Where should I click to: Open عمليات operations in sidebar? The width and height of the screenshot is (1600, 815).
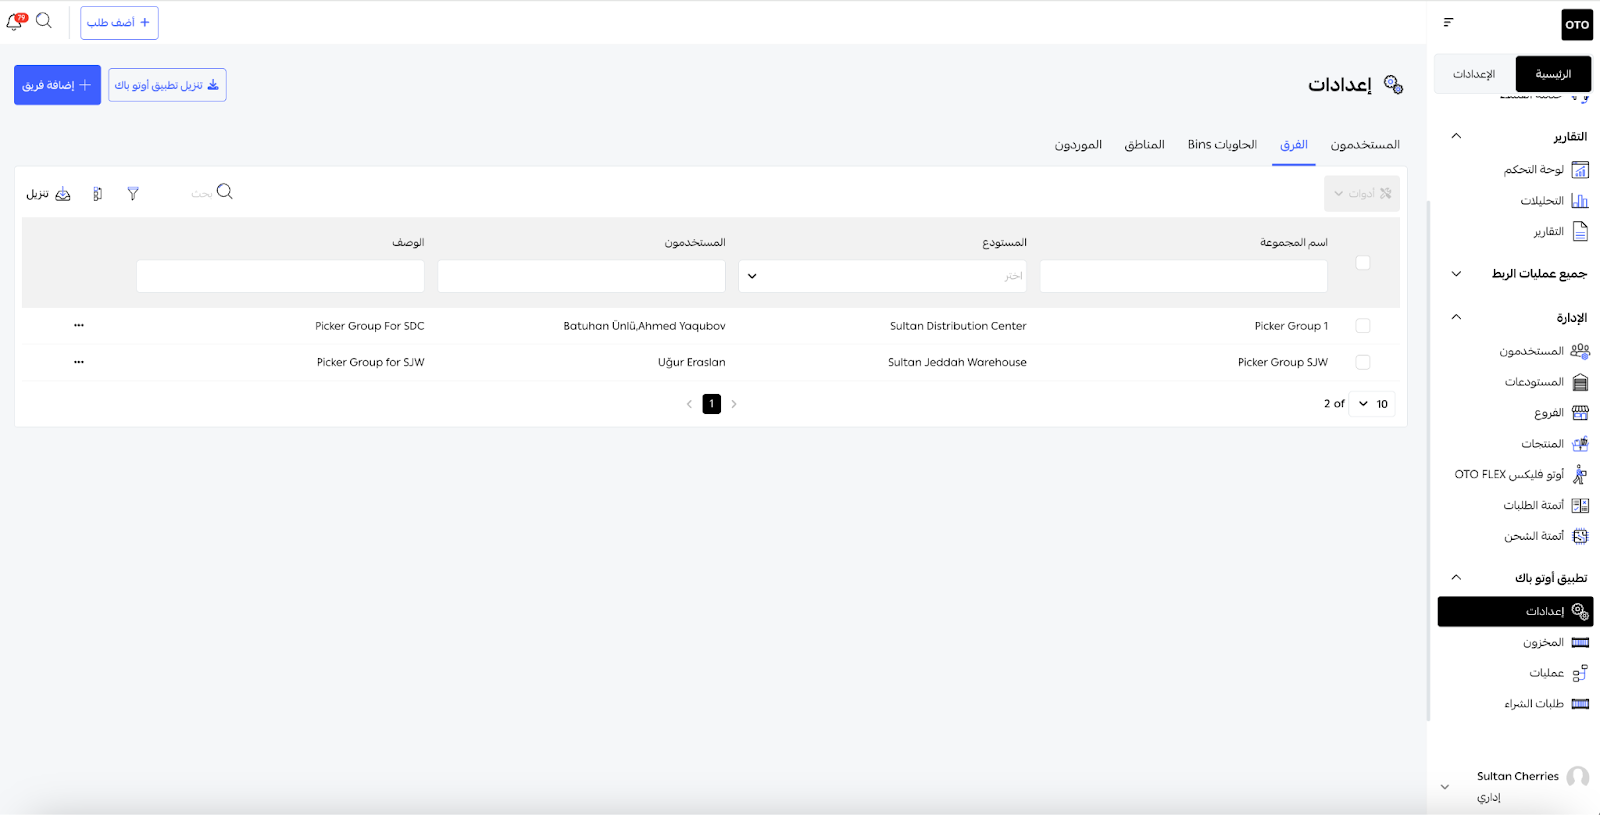point(1559,673)
